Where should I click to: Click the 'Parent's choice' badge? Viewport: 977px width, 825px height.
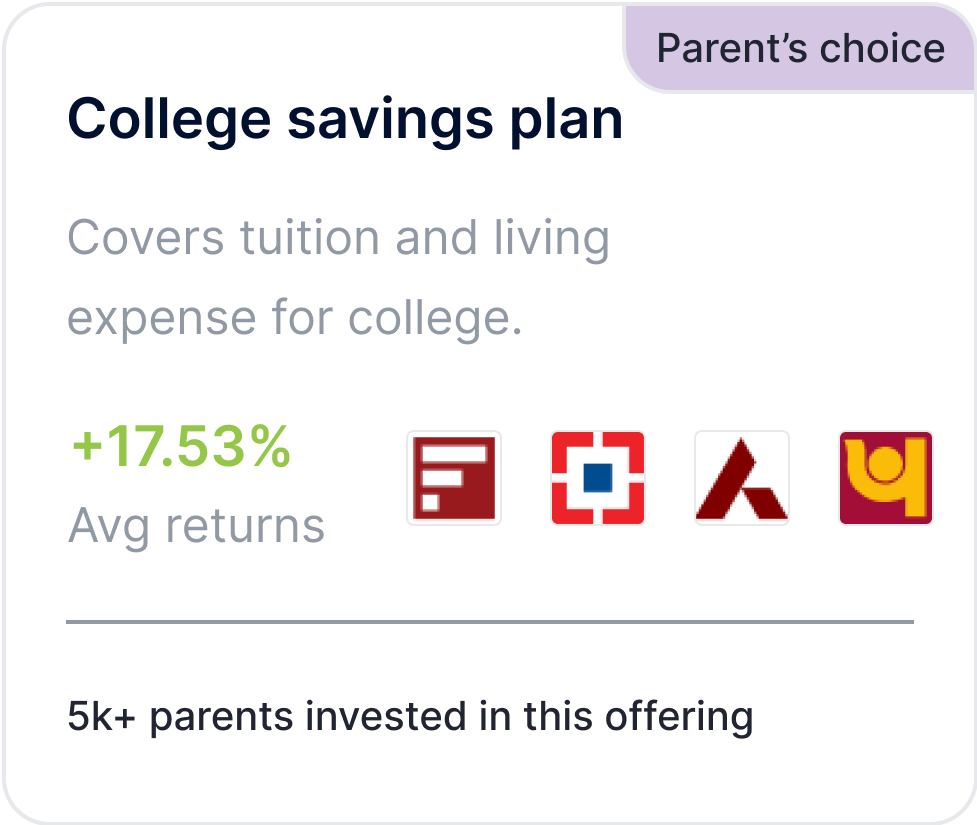[x=800, y=47]
